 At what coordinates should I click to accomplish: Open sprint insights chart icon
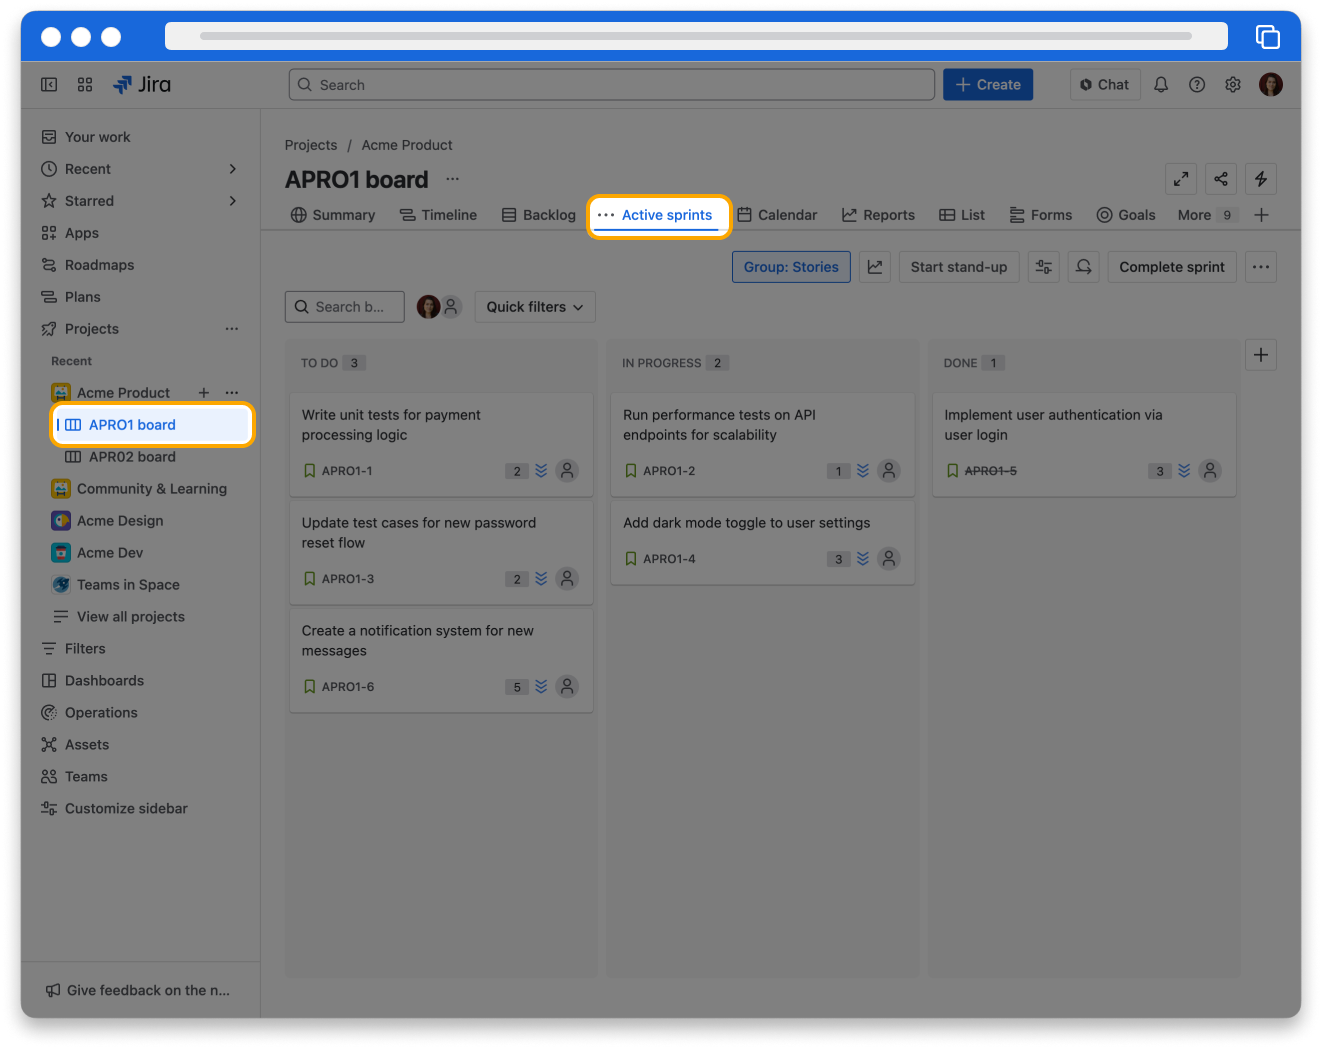point(875,267)
